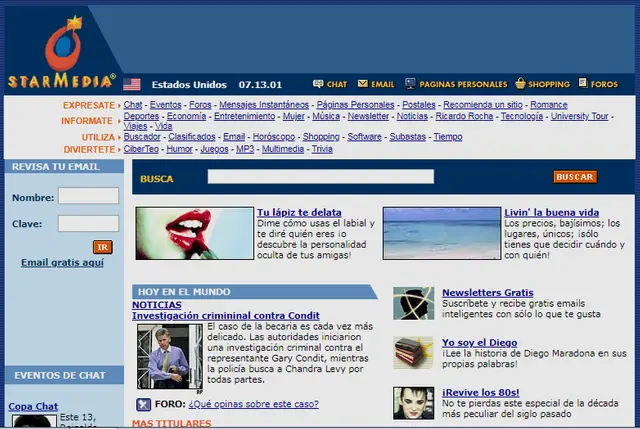Open the Romance link
640x429 pixels.
click(549, 105)
